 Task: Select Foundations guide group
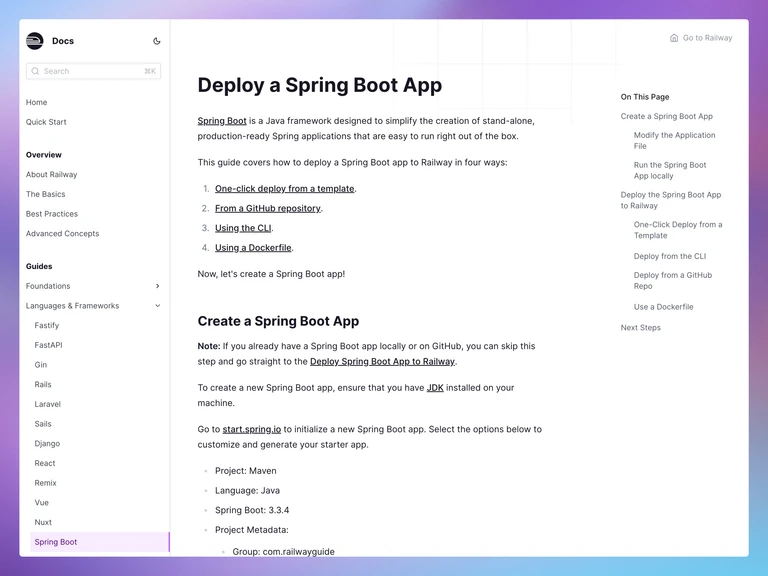48,286
